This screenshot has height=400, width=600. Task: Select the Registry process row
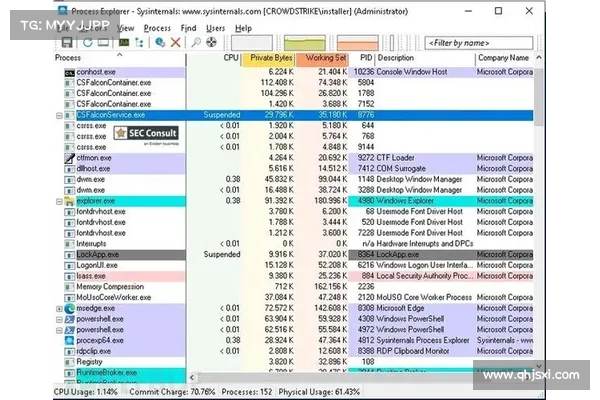point(294,362)
